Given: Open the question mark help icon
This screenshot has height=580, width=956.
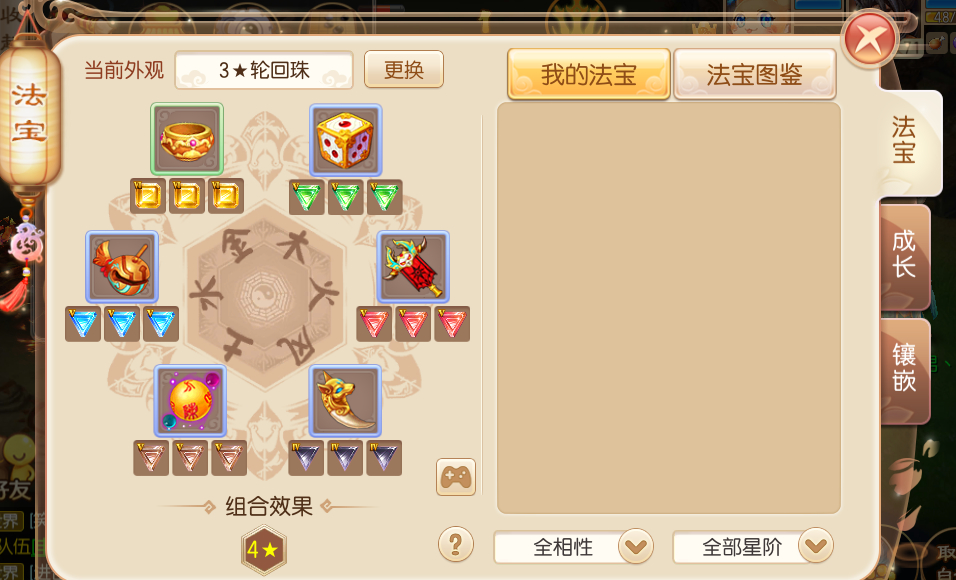Looking at the screenshot, I should click(x=456, y=543).
